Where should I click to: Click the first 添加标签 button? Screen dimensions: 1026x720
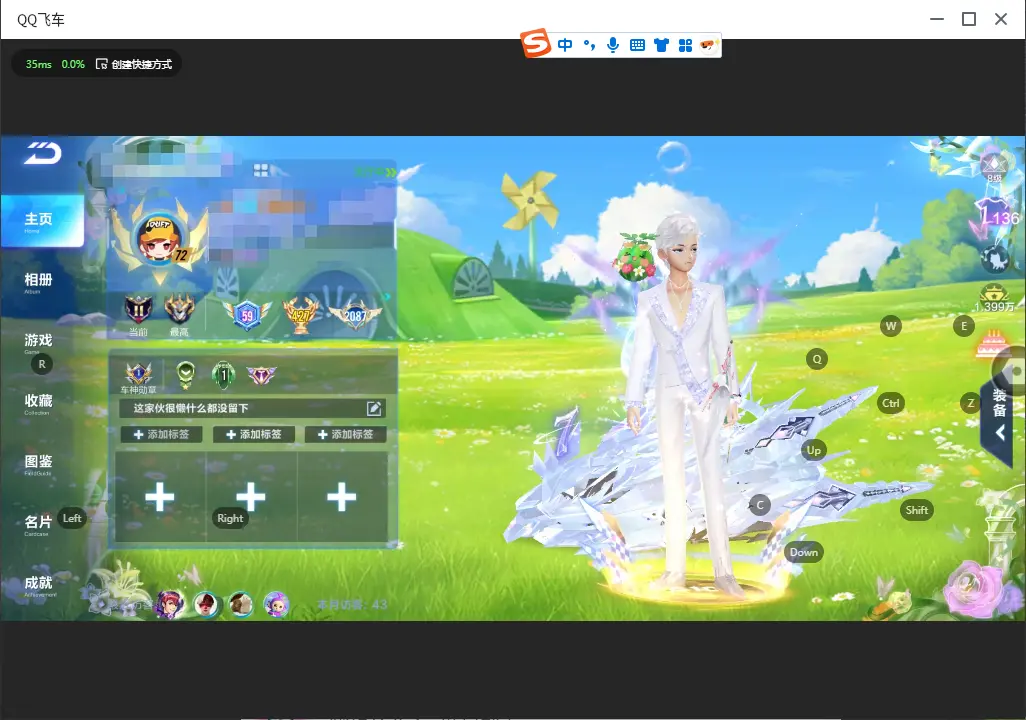point(161,434)
